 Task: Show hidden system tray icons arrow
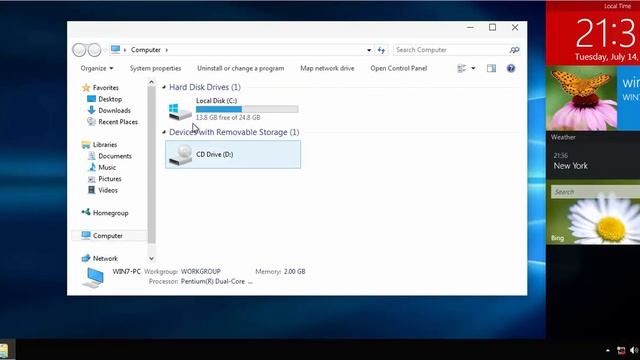(x=608, y=350)
